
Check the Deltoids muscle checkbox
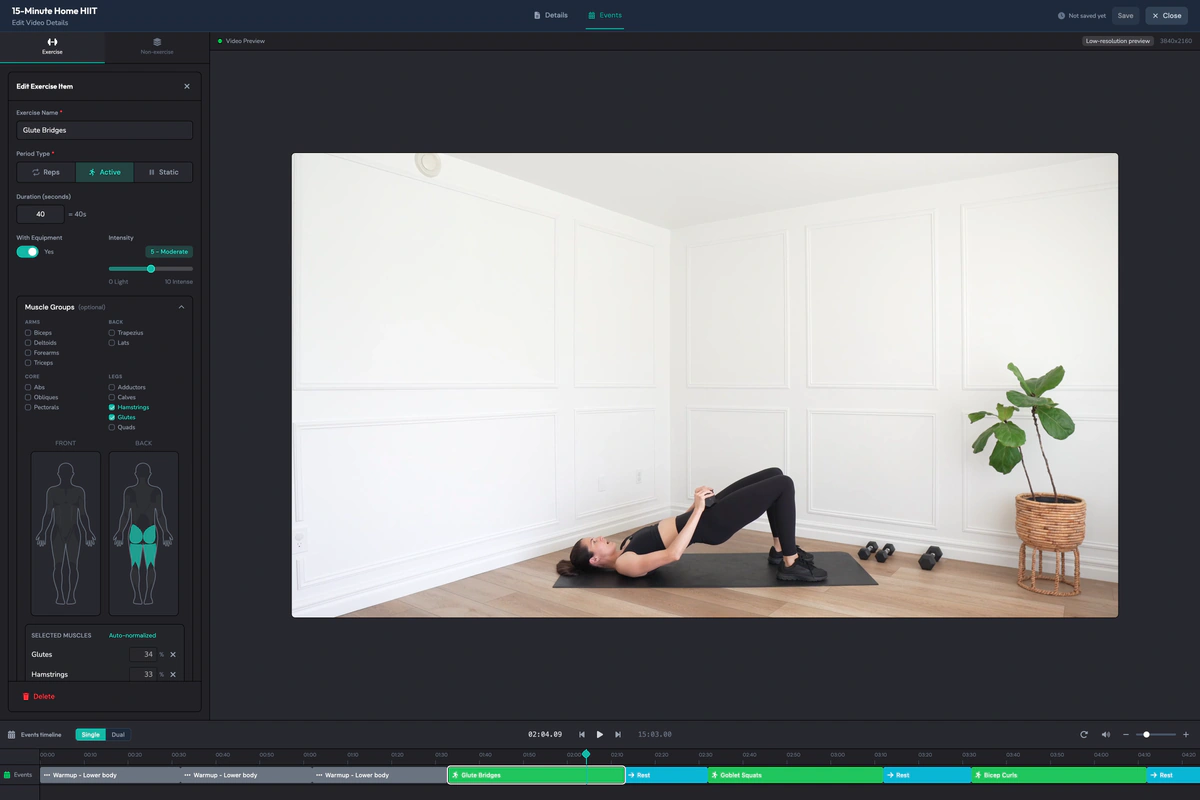coord(28,343)
